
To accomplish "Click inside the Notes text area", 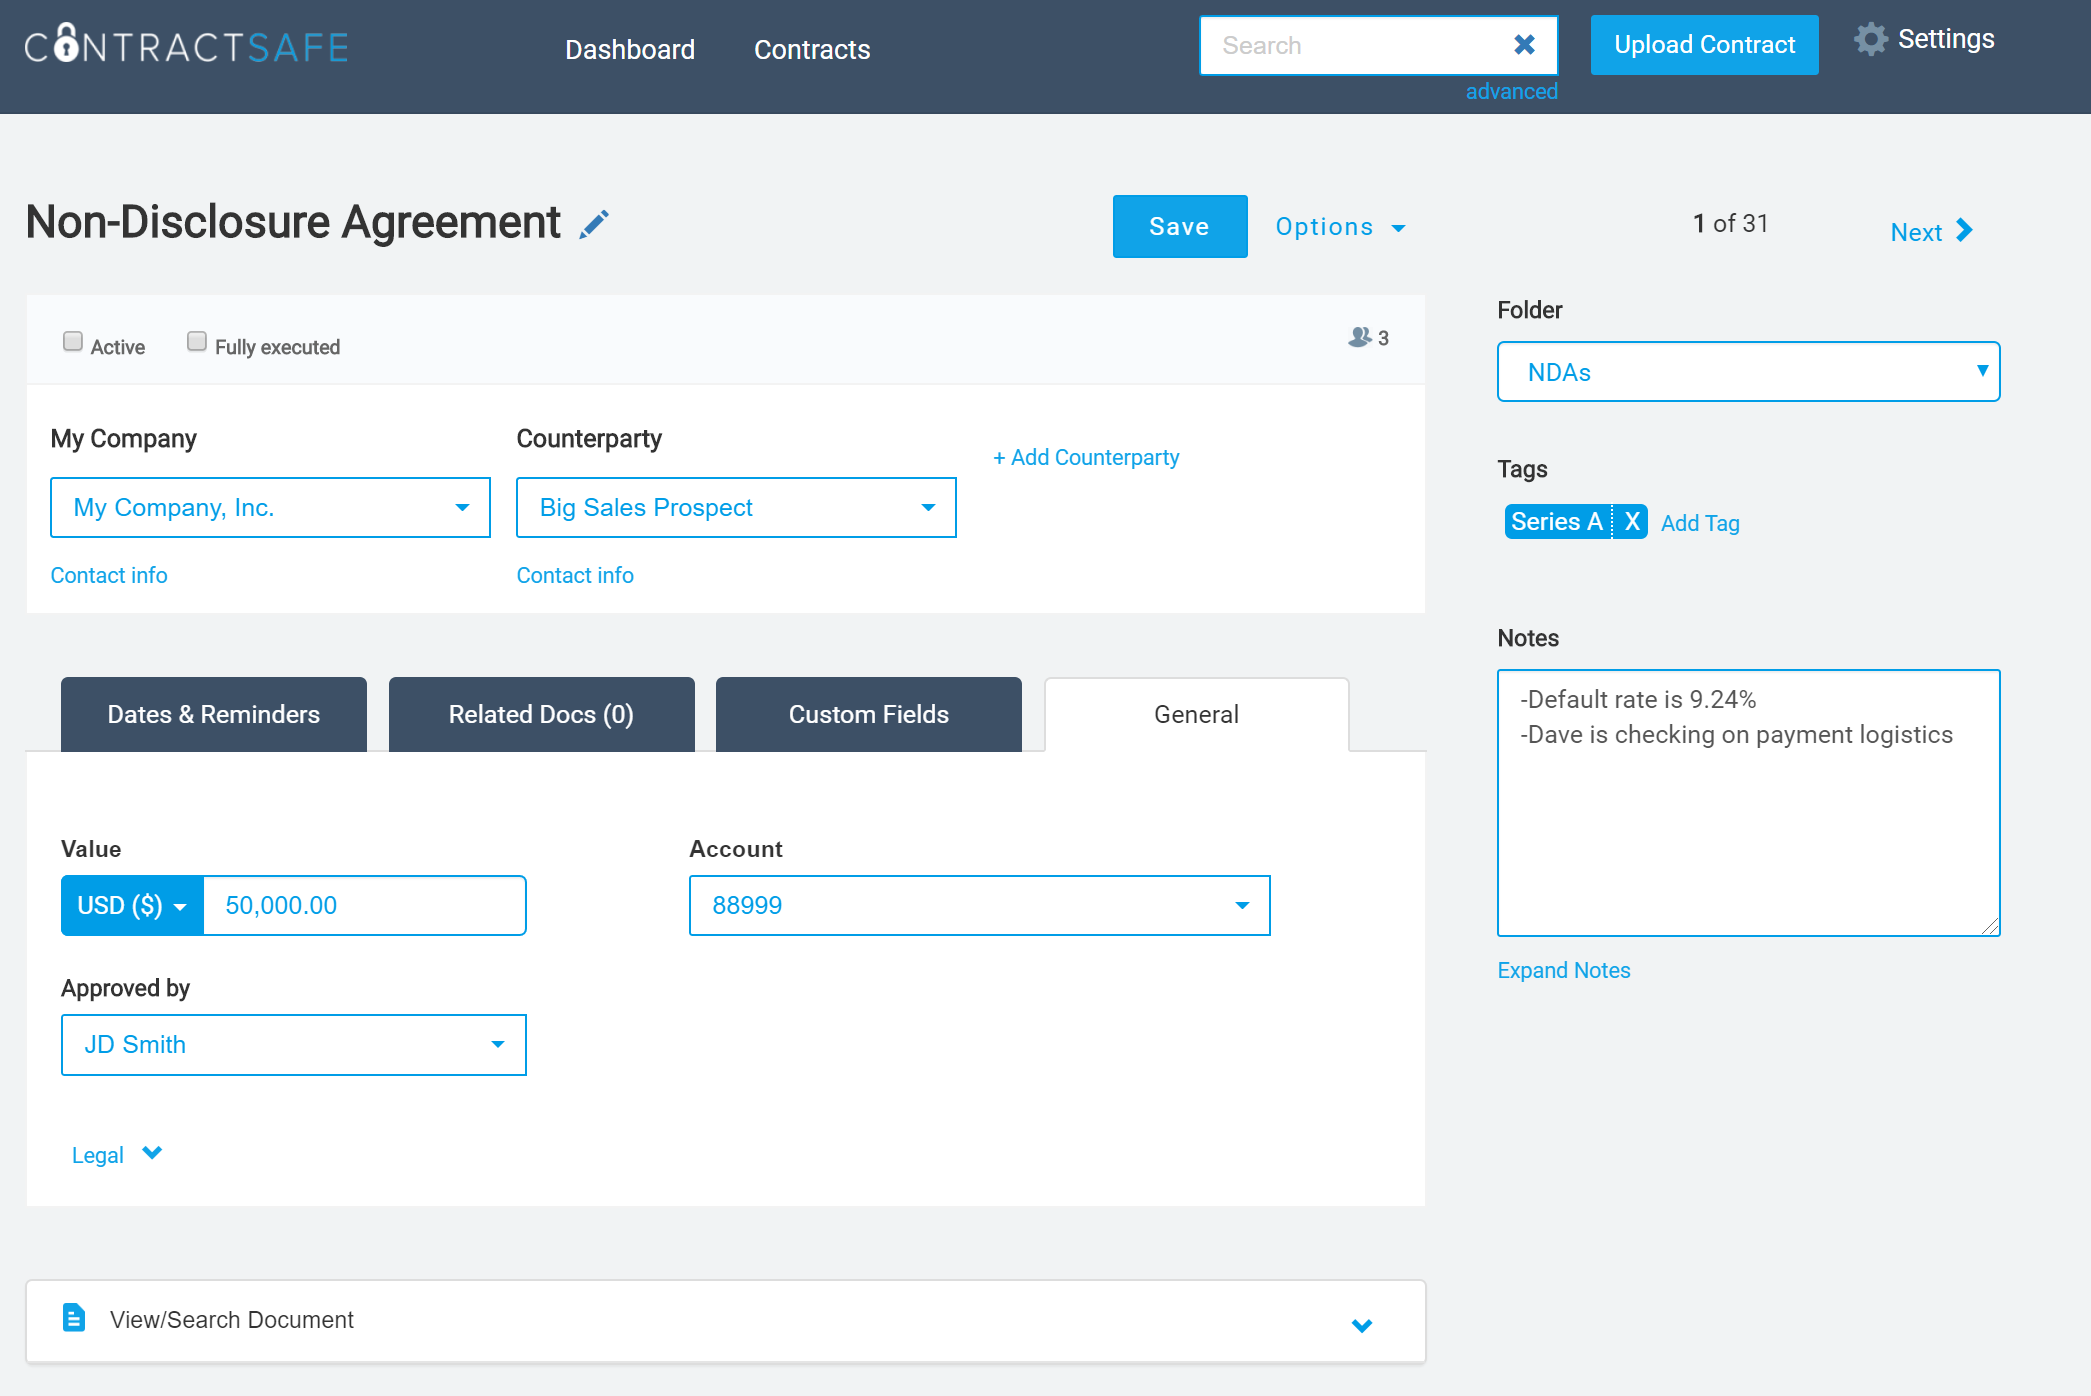I will coord(1748,803).
